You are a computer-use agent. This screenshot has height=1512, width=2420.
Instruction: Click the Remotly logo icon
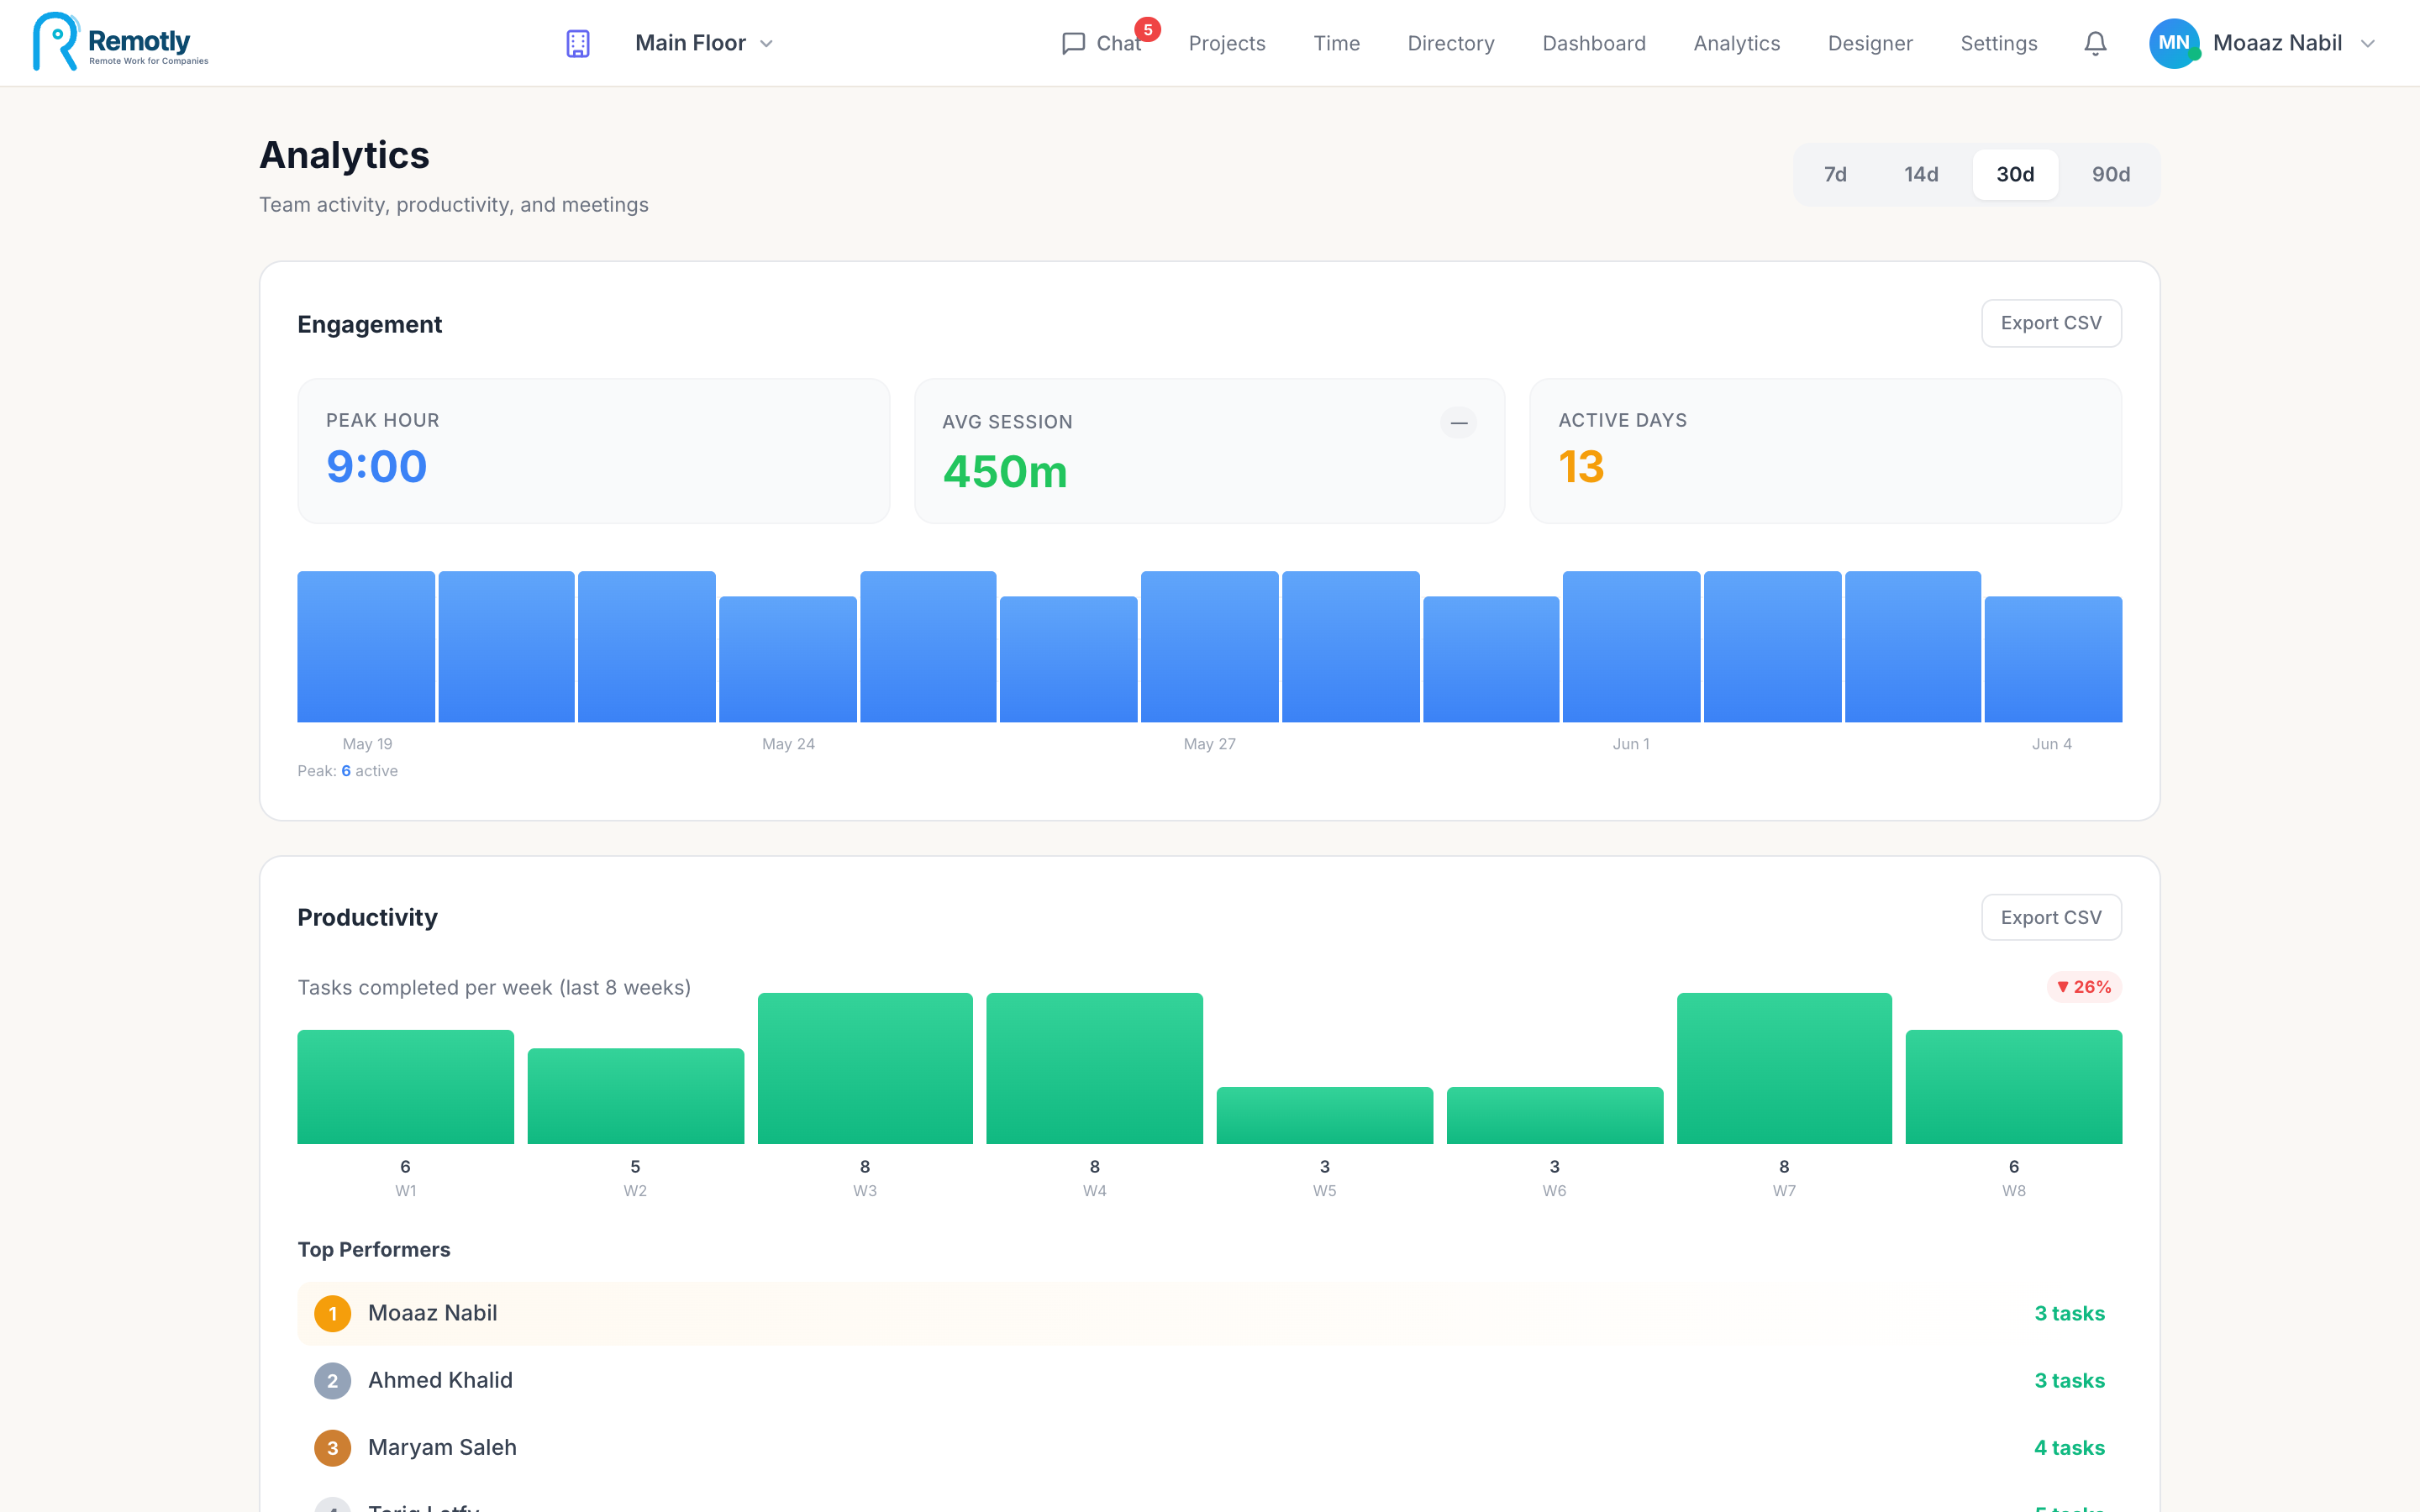click(55, 42)
